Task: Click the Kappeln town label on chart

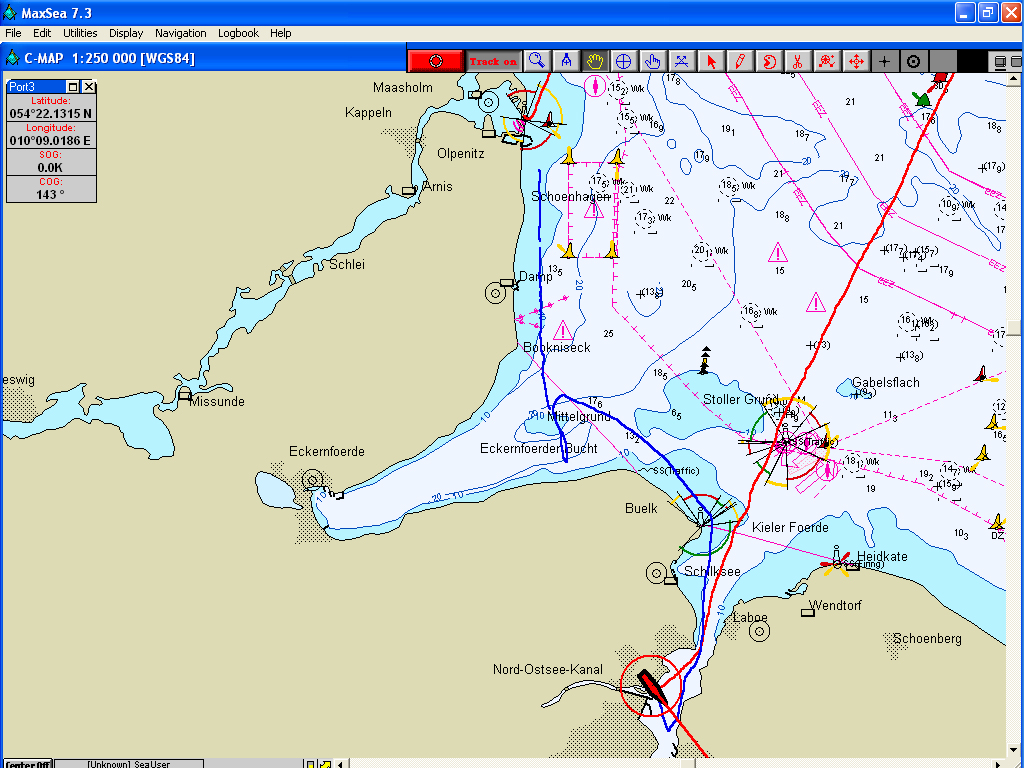Action: click(x=368, y=112)
